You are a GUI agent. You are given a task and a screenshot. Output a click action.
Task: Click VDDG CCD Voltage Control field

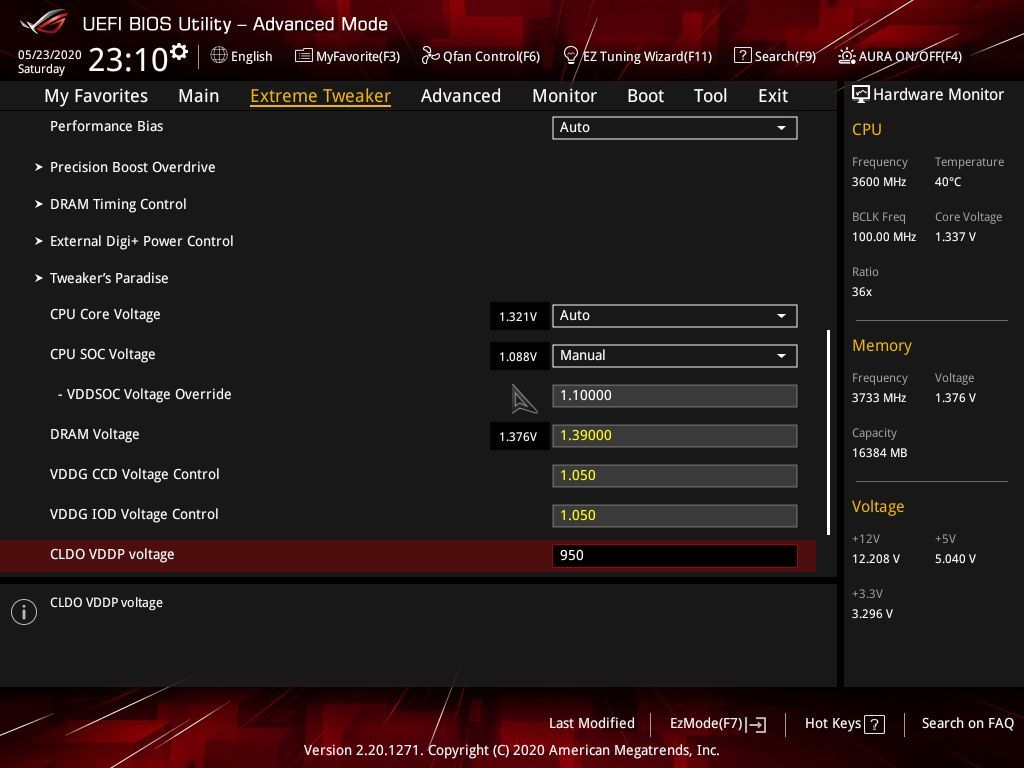(674, 475)
